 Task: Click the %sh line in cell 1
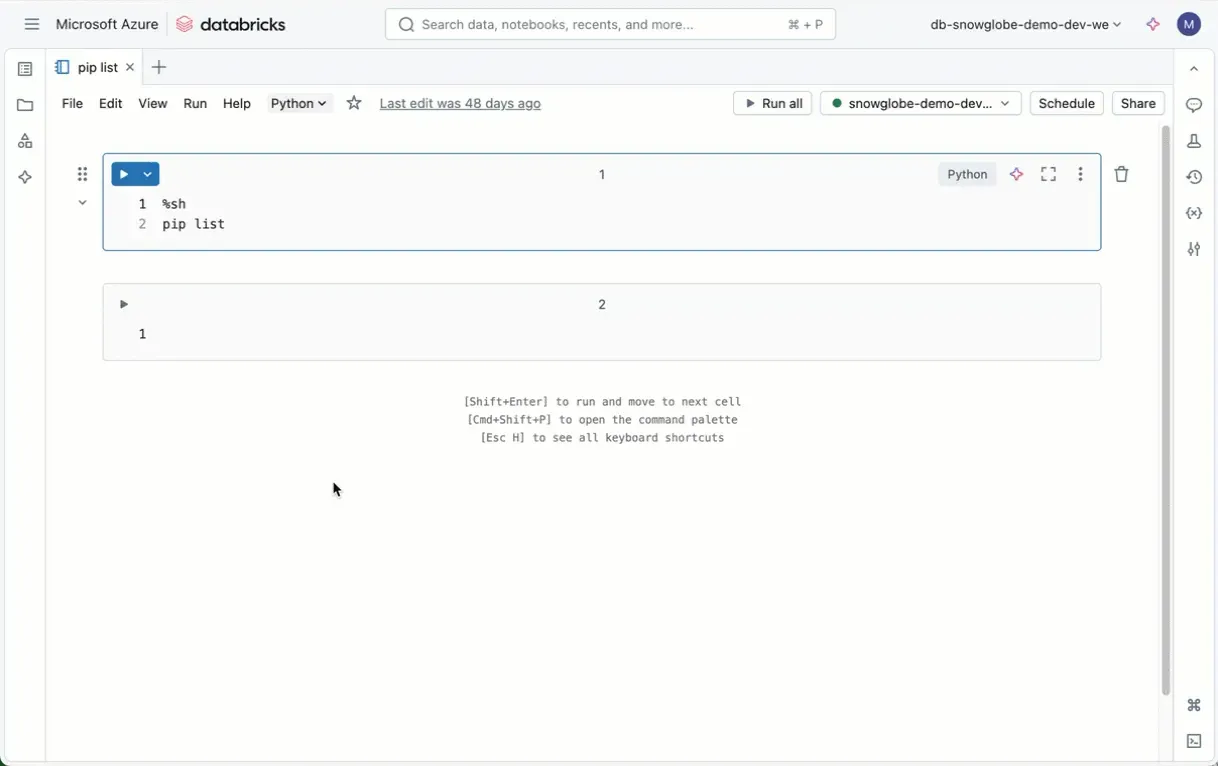(175, 204)
